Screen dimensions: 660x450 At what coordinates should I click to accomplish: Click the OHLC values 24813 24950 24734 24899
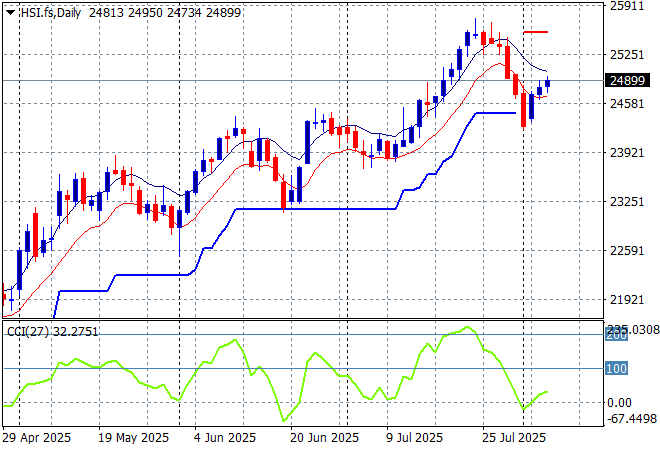[165, 13]
